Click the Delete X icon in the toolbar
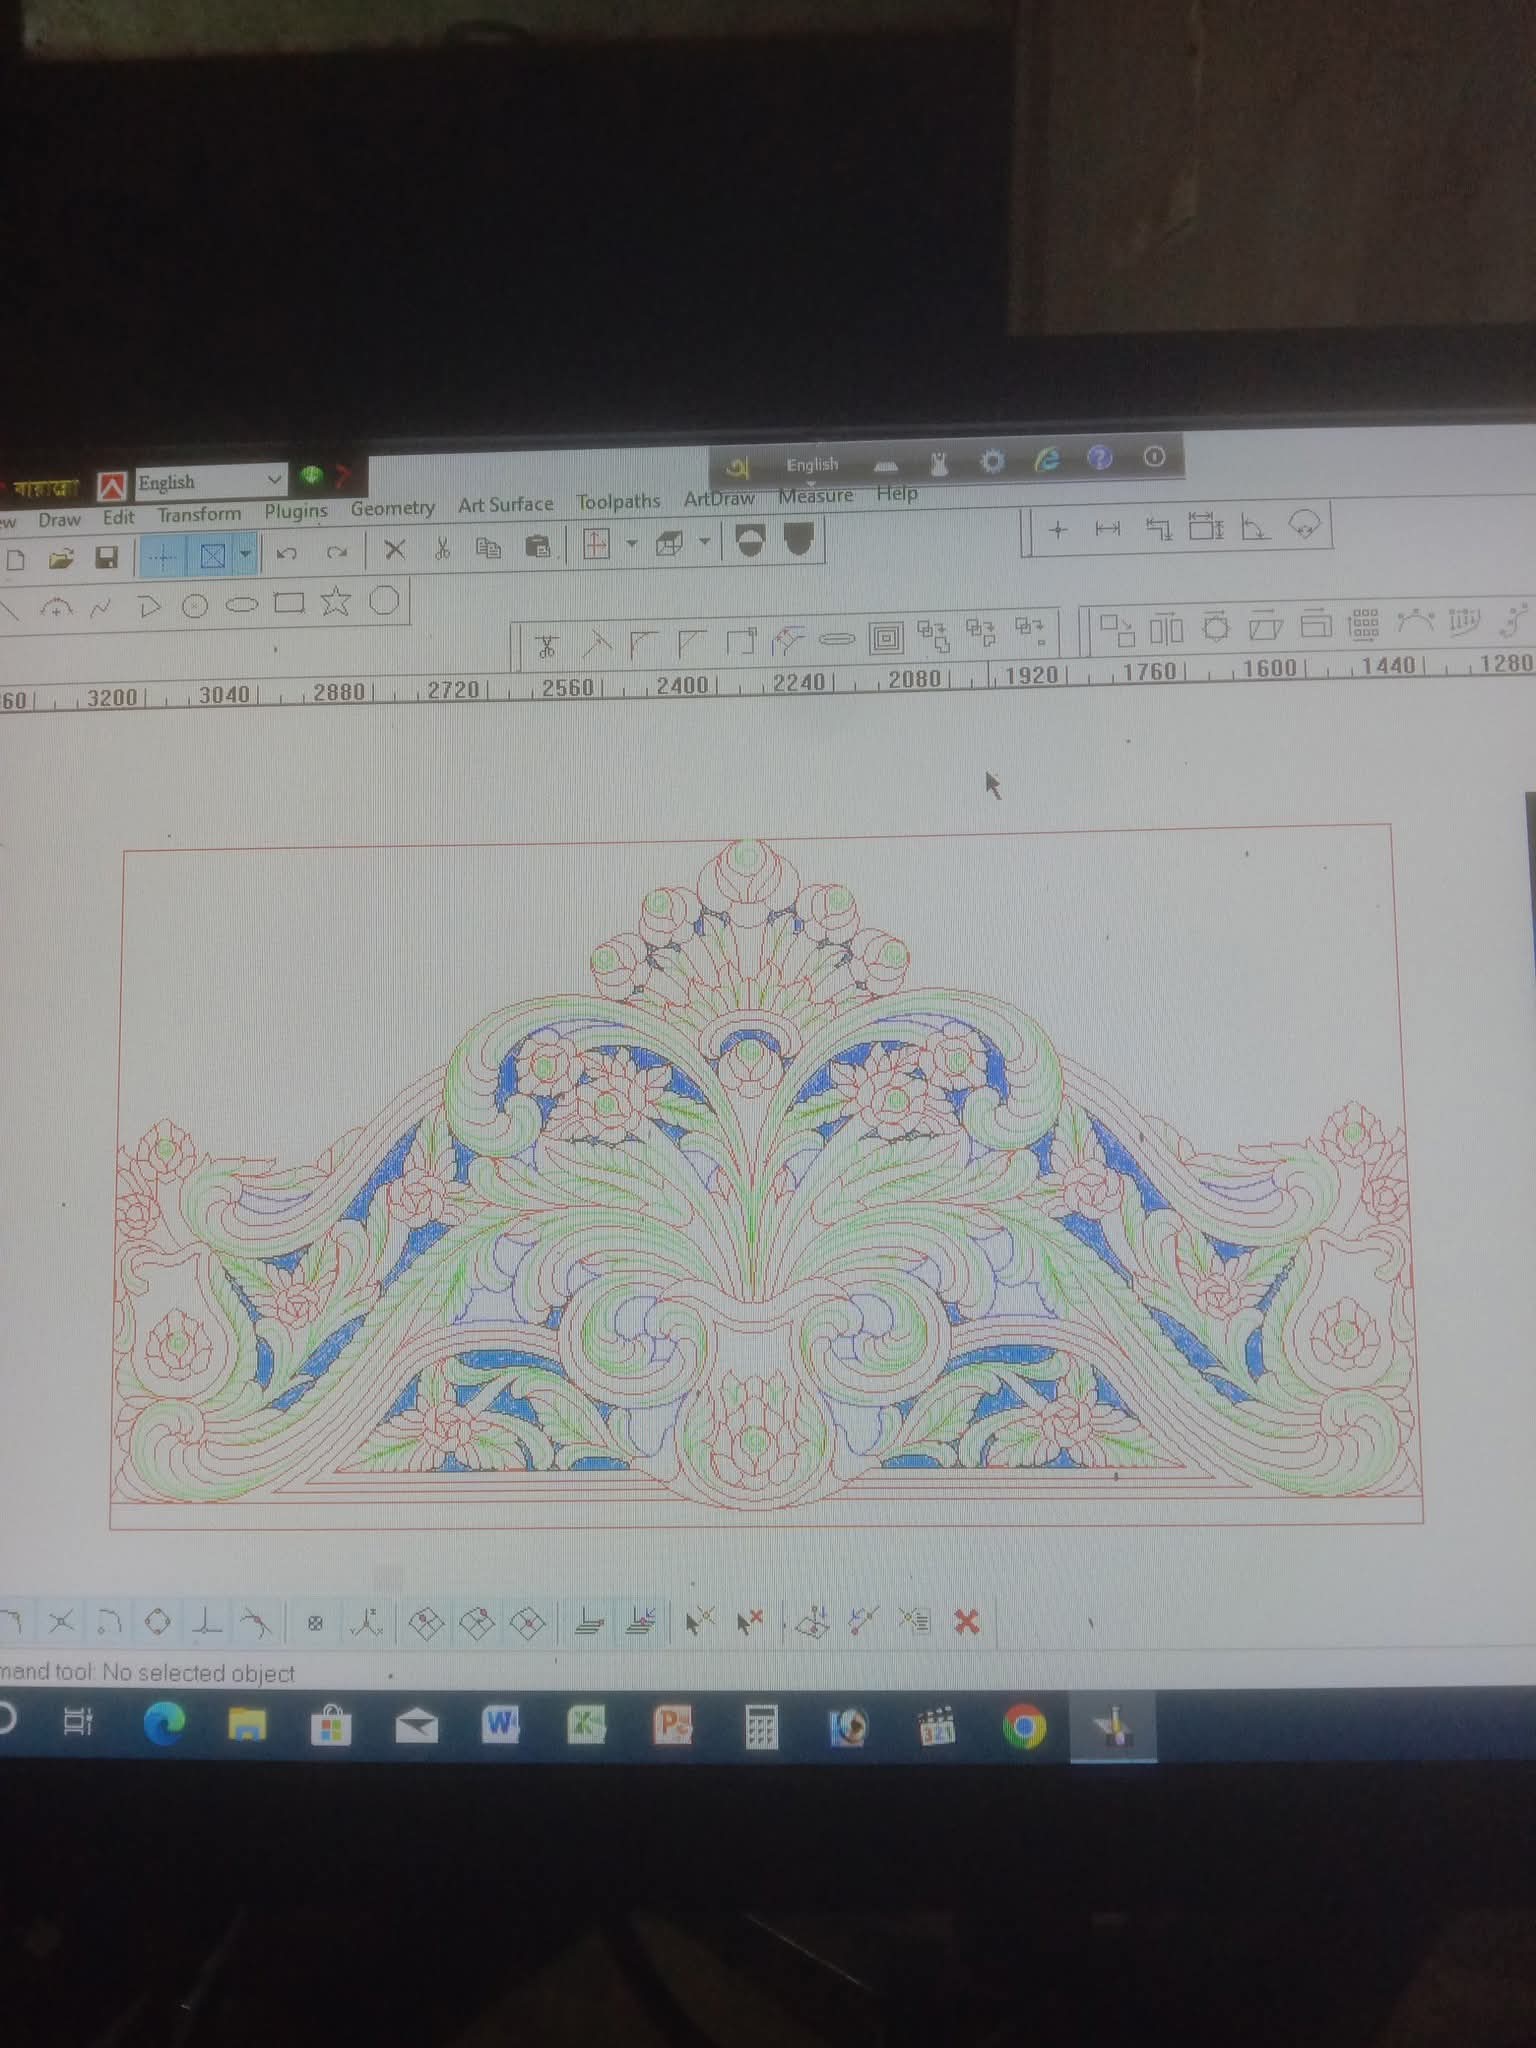The height and width of the screenshot is (2048, 1536). (x=395, y=549)
